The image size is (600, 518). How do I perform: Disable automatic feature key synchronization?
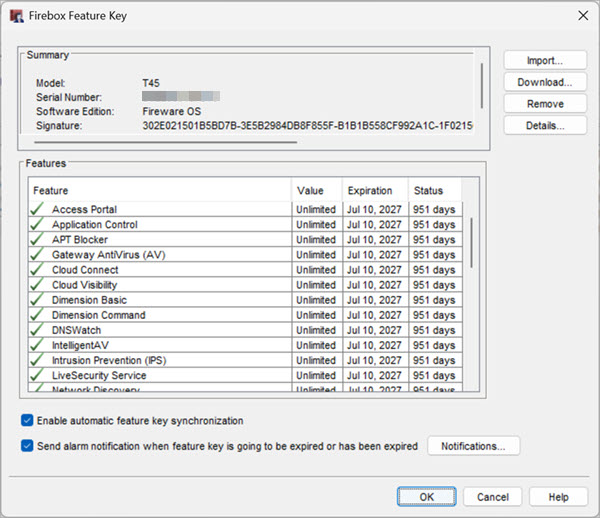pyautogui.click(x=27, y=421)
